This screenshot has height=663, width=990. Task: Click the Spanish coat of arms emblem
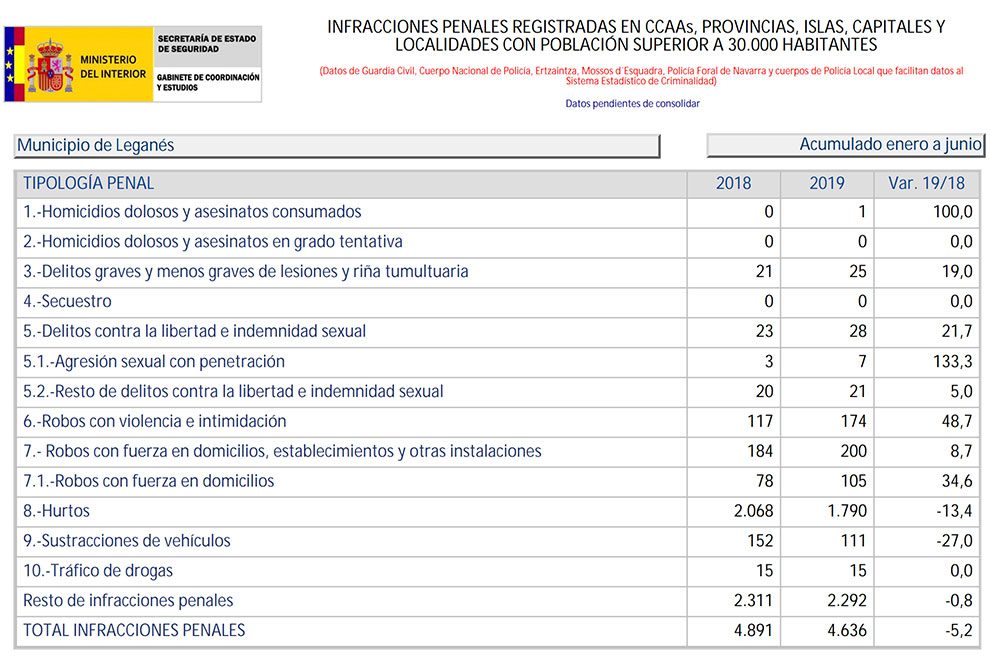[x=49, y=66]
